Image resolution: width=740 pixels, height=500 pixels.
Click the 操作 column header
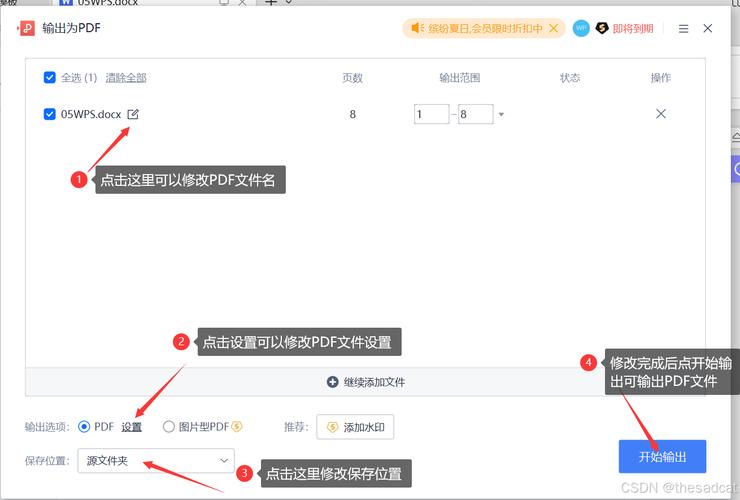(x=661, y=78)
